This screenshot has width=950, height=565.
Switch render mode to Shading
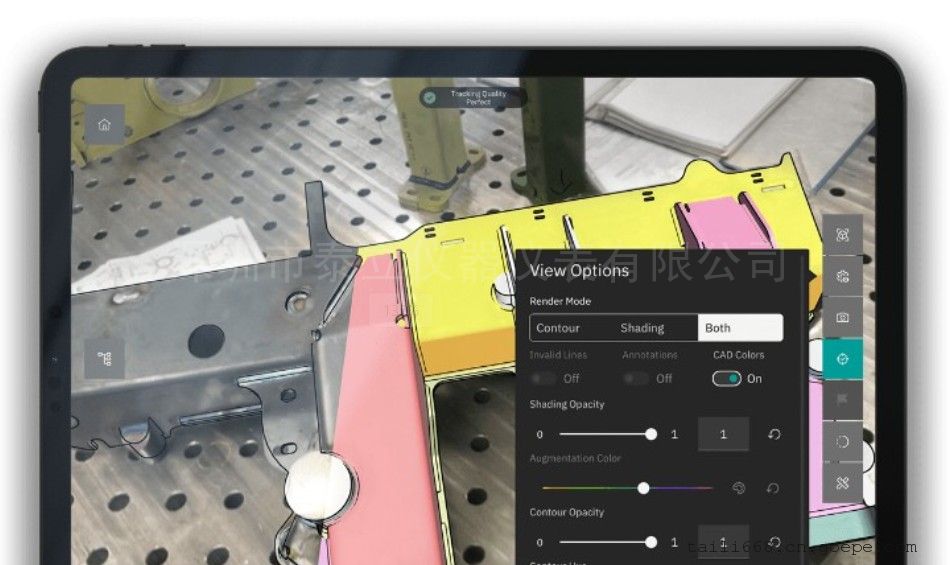tap(641, 328)
